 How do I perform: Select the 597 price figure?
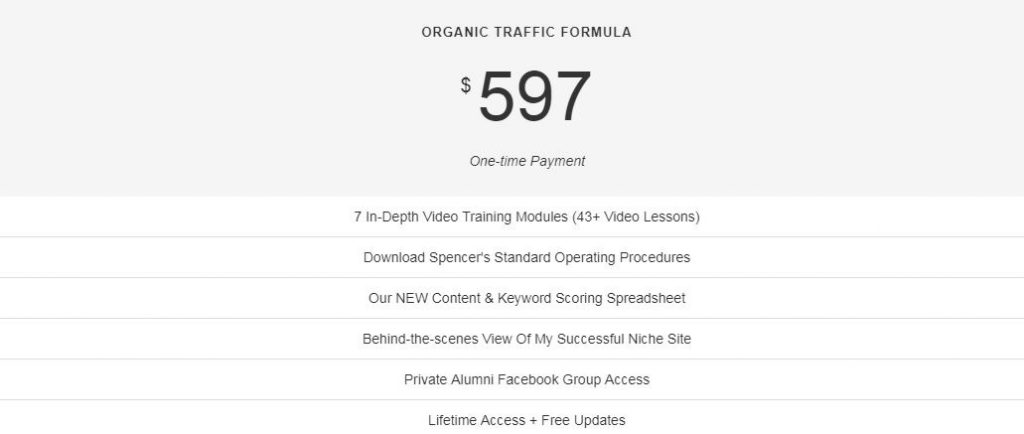click(x=534, y=97)
